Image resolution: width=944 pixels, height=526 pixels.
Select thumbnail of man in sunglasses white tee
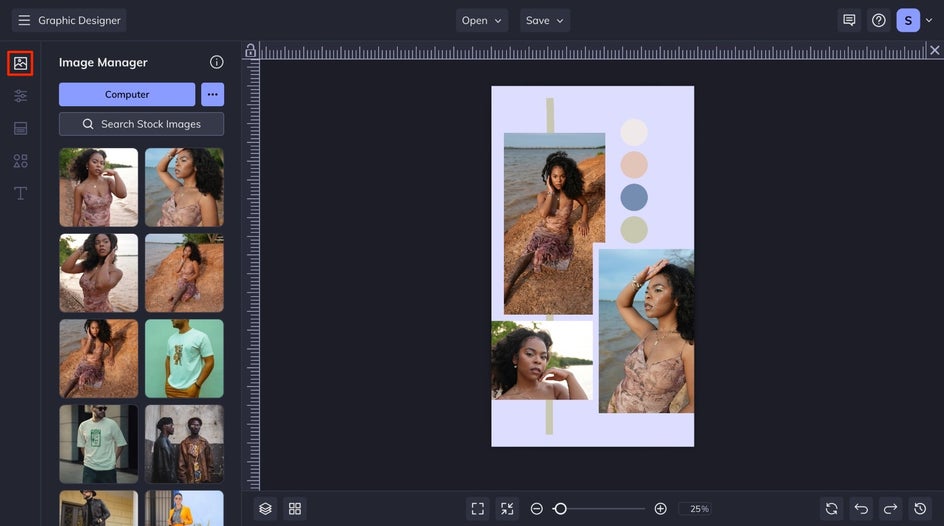click(x=99, y=444)
